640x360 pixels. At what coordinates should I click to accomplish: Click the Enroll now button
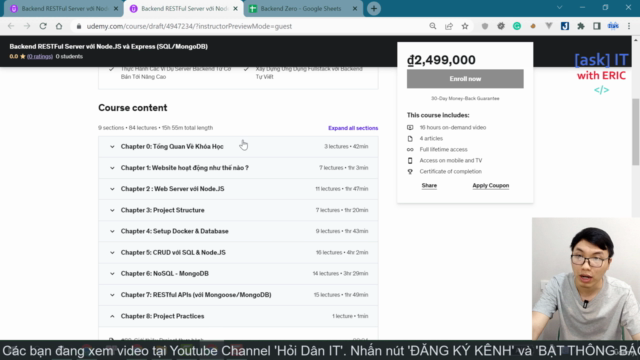tap(465, 79)
